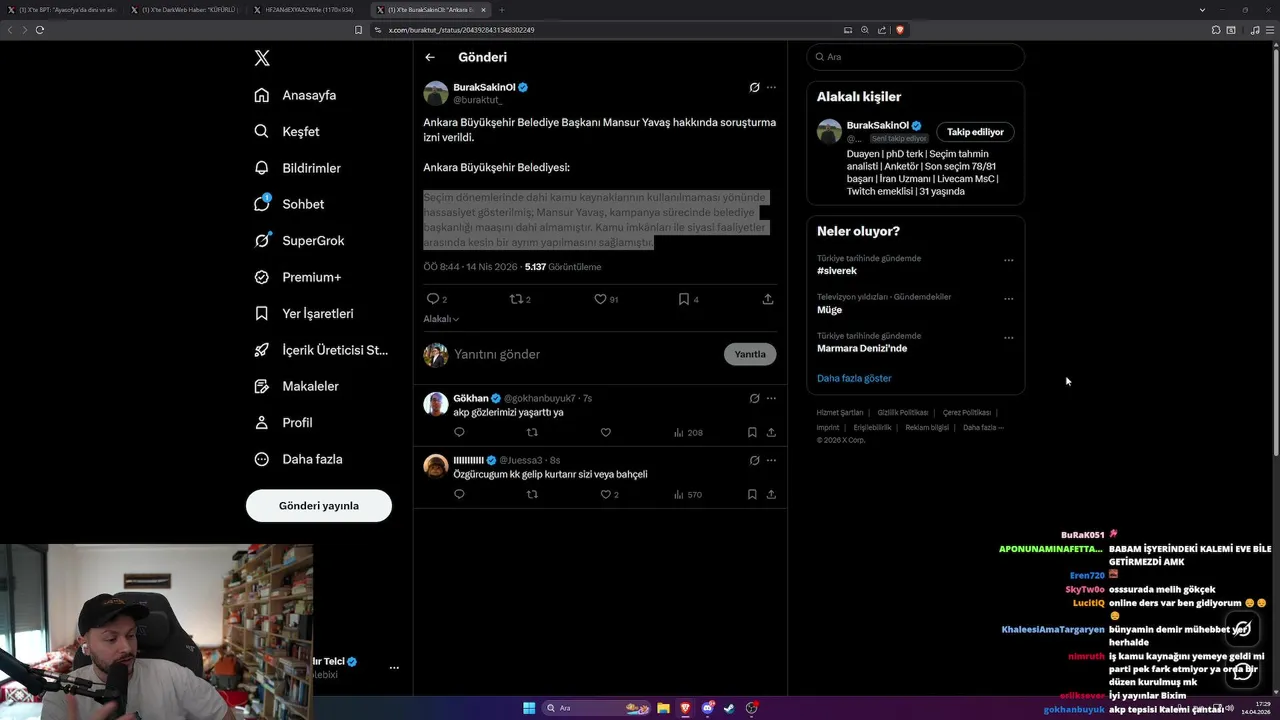
Task: Open Profil page
Action: coord(284,422)
